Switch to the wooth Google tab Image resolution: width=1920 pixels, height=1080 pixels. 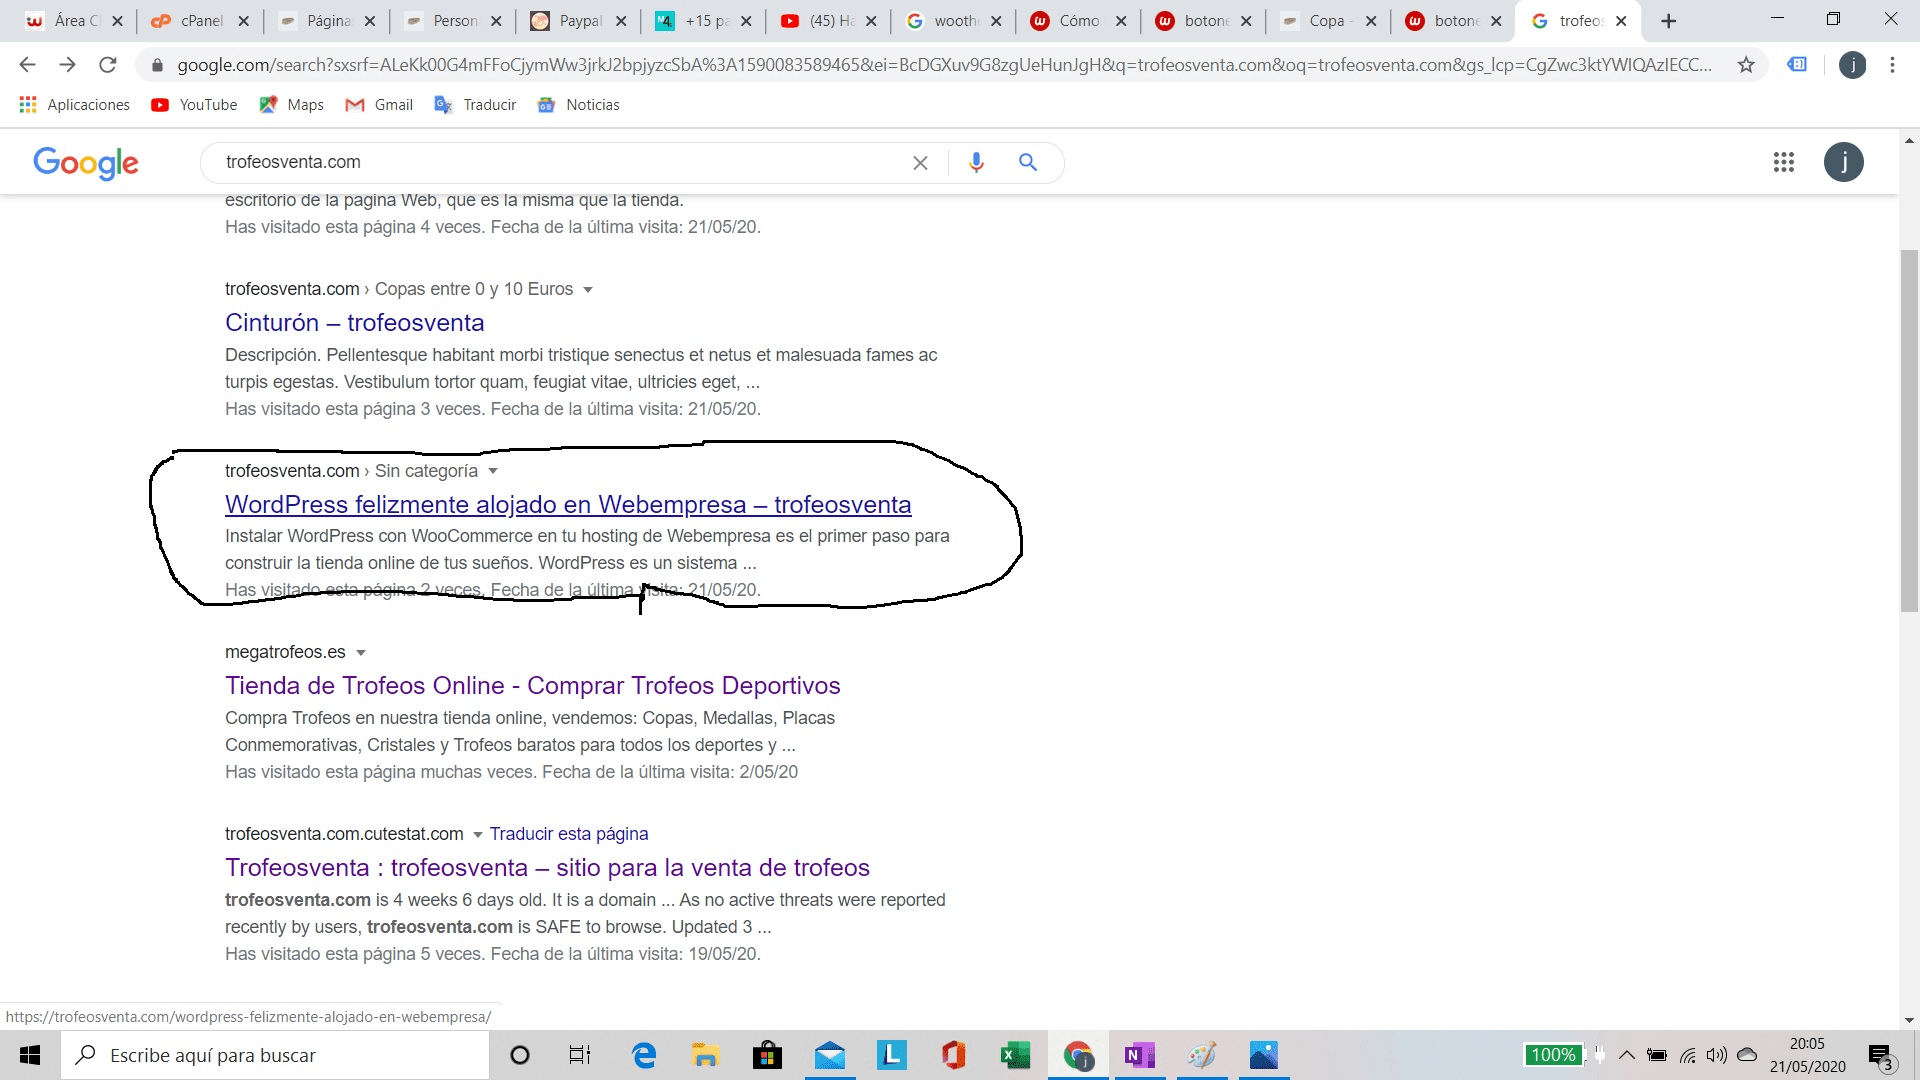953,21
